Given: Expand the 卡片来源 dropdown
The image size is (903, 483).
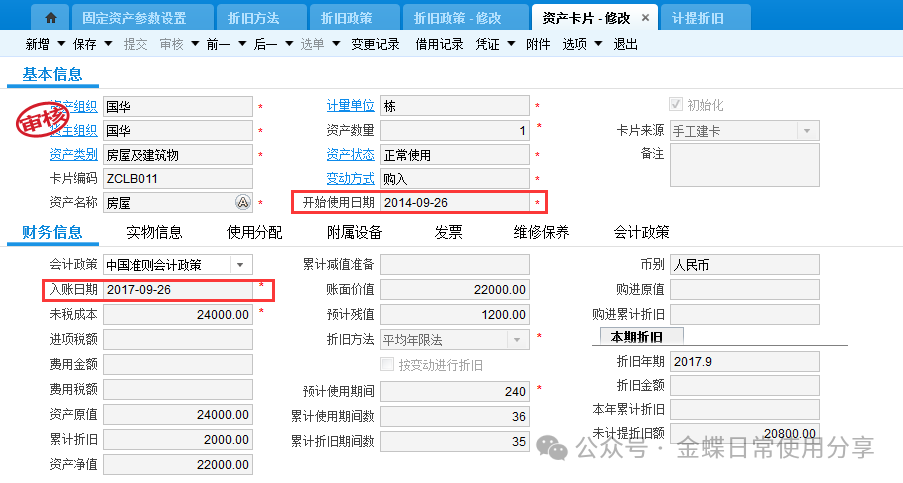Looking at the screenshot, I should (x=806, y=131).
